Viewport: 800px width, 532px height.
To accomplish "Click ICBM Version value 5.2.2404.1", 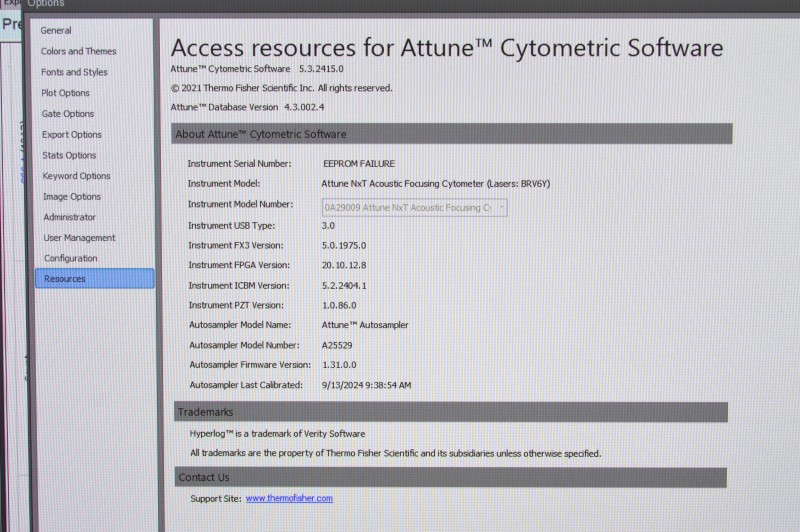I will pyautogui.click(x=344, y=286).
